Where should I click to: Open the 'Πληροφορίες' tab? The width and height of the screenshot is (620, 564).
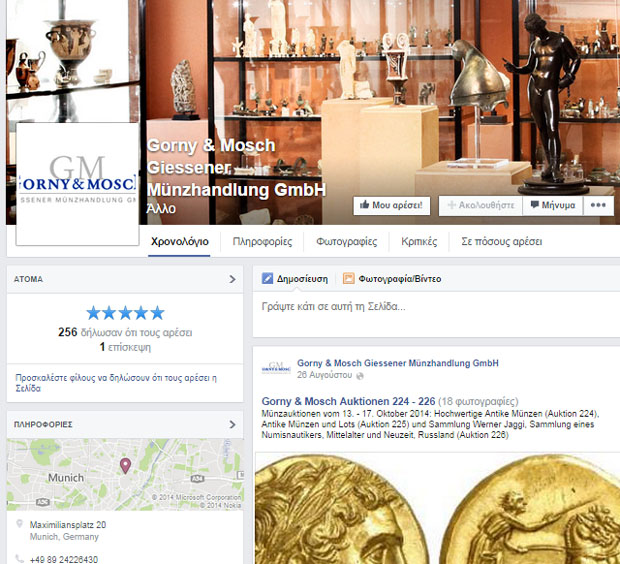pos(262,241)
